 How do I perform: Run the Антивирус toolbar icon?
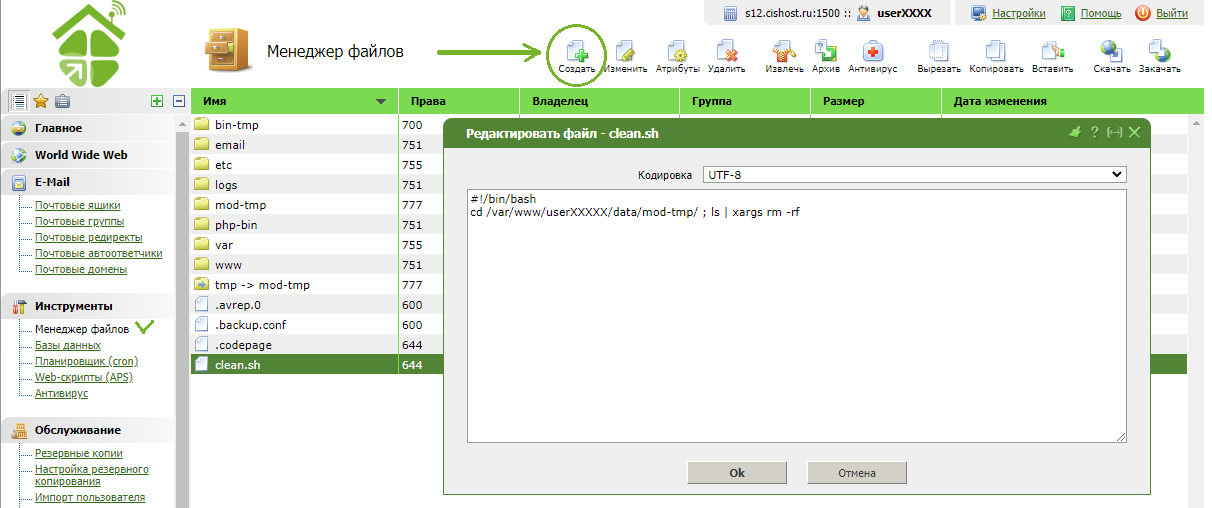pyautogui.click(x=872, y=52)
